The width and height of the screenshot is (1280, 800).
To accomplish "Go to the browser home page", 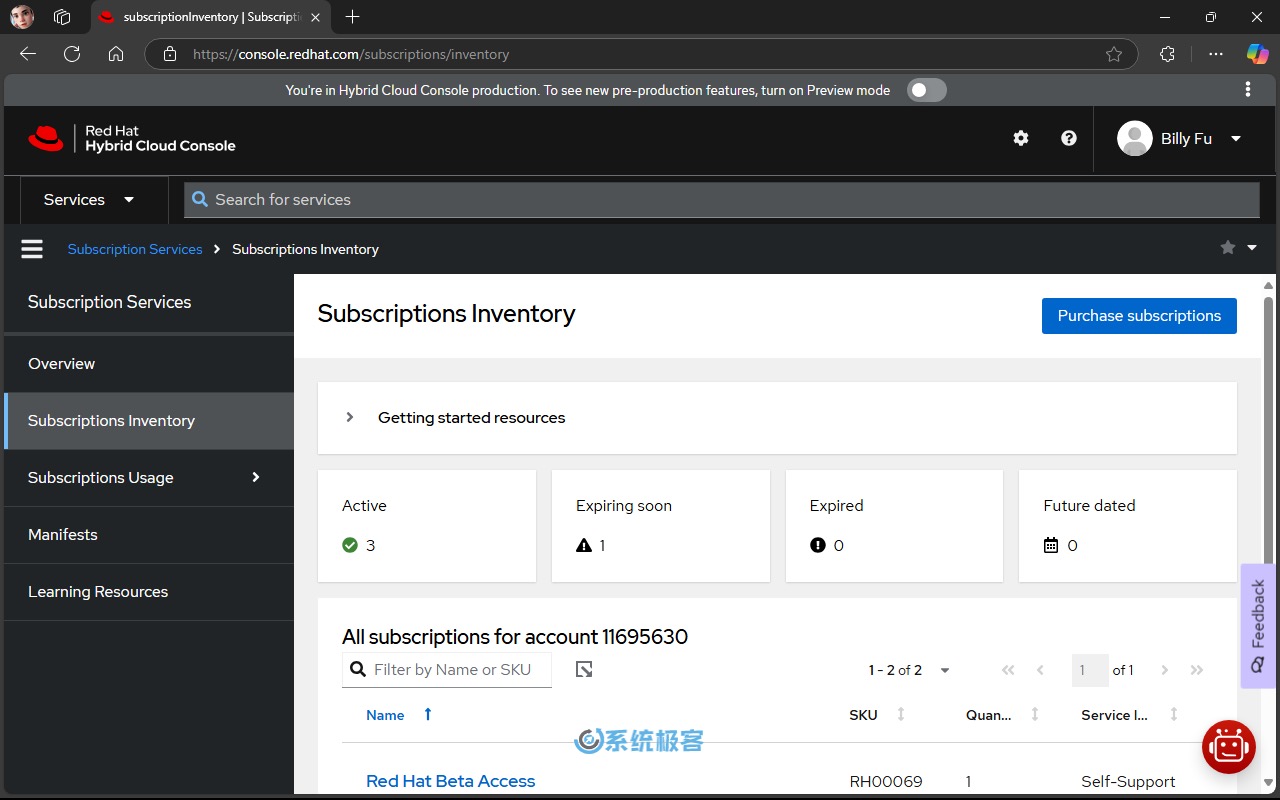I will (x=116, y=54).
